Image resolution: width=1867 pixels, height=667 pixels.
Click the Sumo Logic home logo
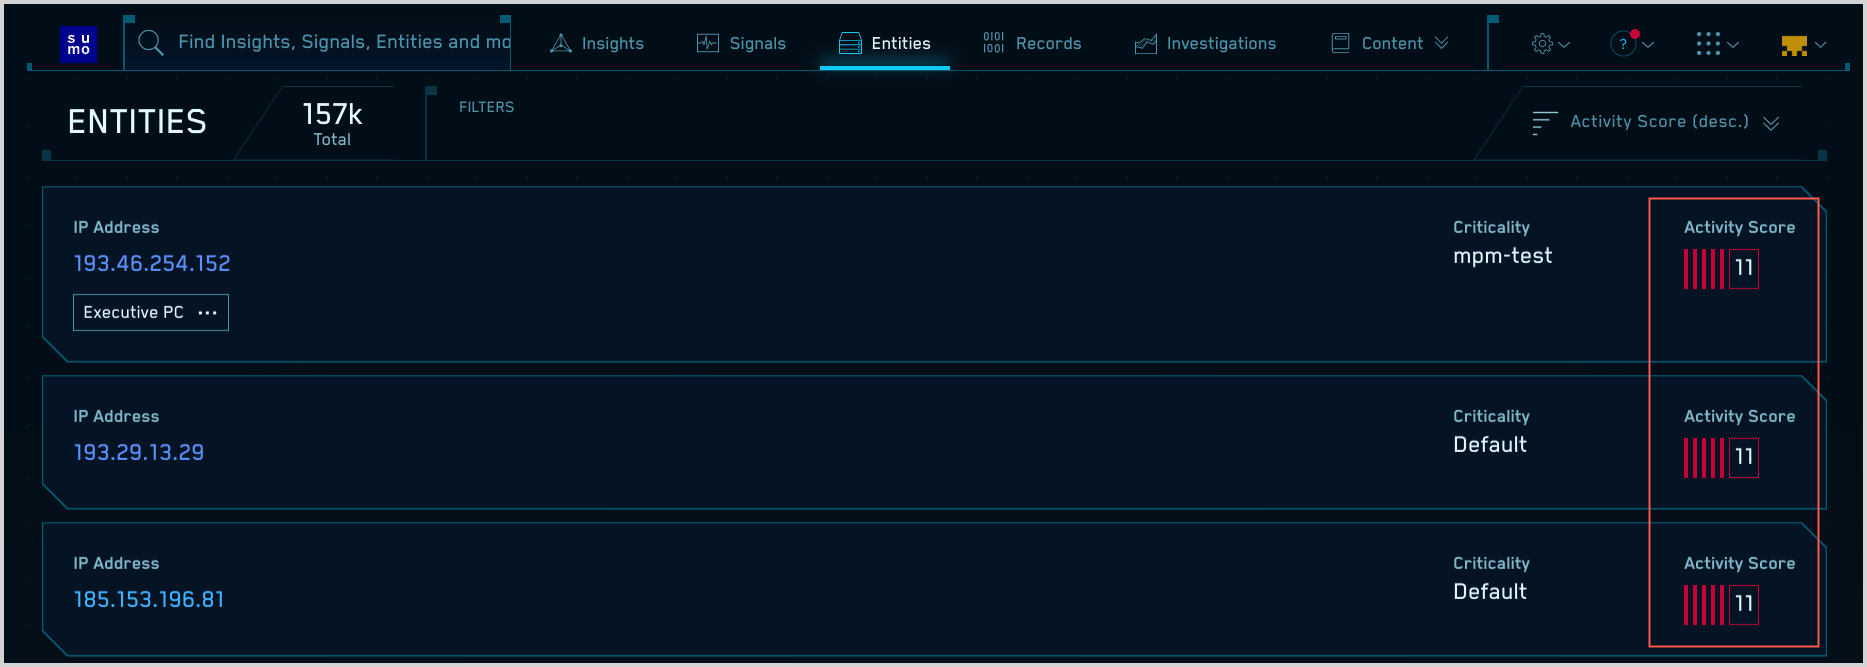(x=78, y=44)
